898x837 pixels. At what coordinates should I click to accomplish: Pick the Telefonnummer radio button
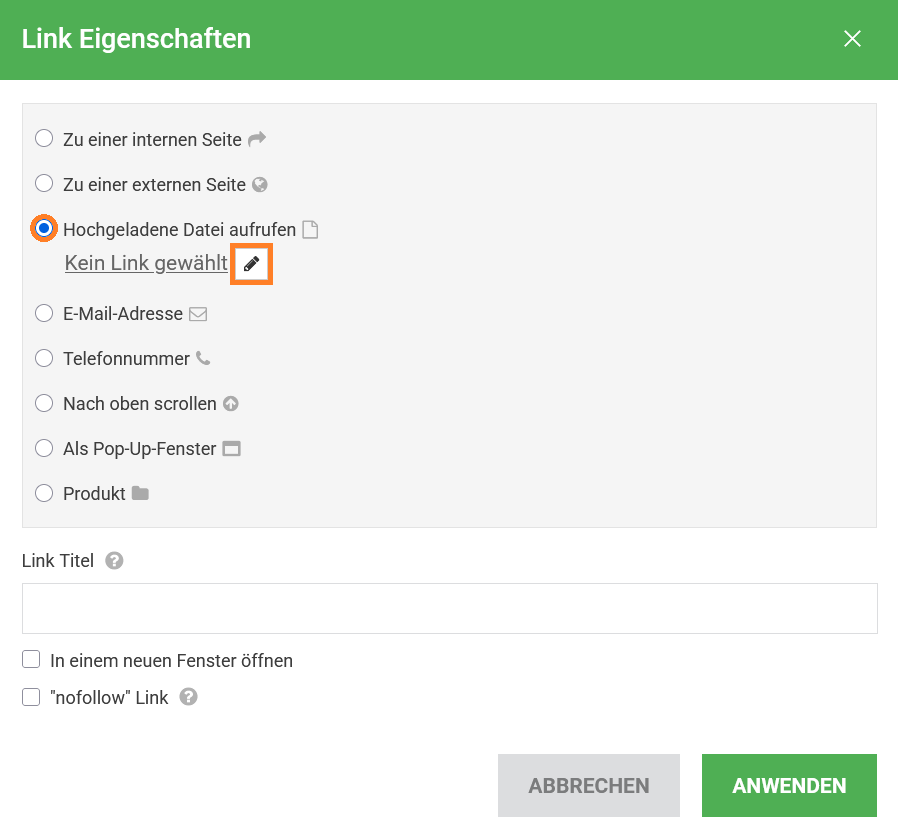(x=44, y=358)
